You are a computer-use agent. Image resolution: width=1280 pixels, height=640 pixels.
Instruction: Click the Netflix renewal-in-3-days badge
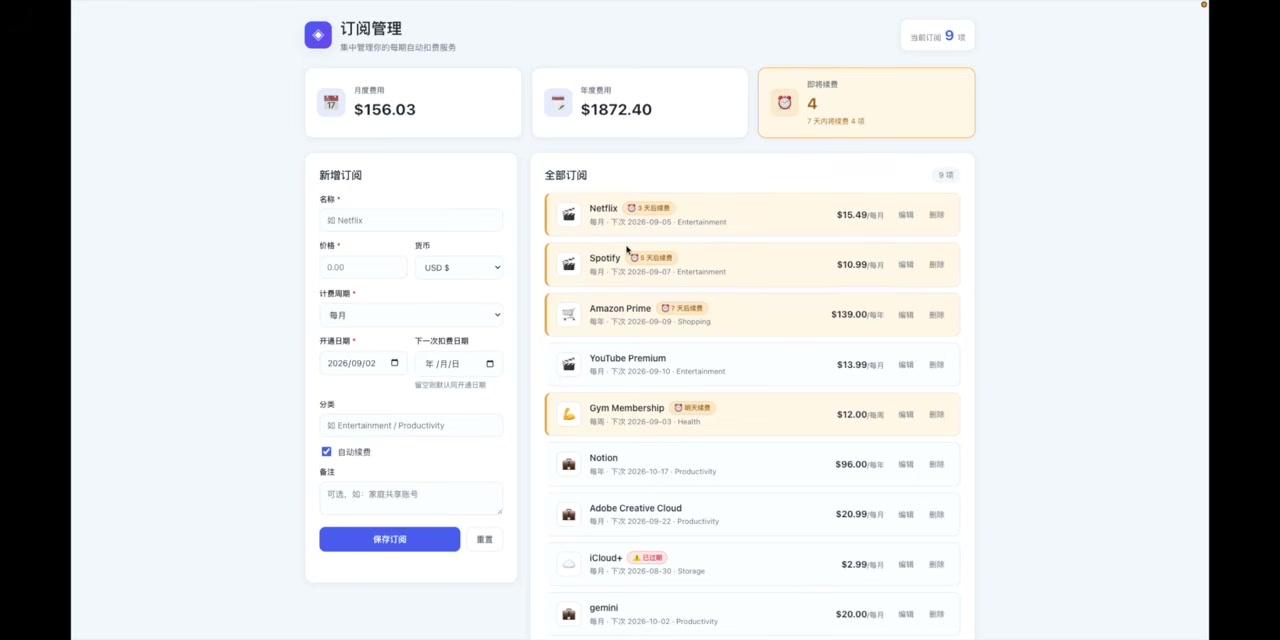pyautogui.click(x=649, y=208)
